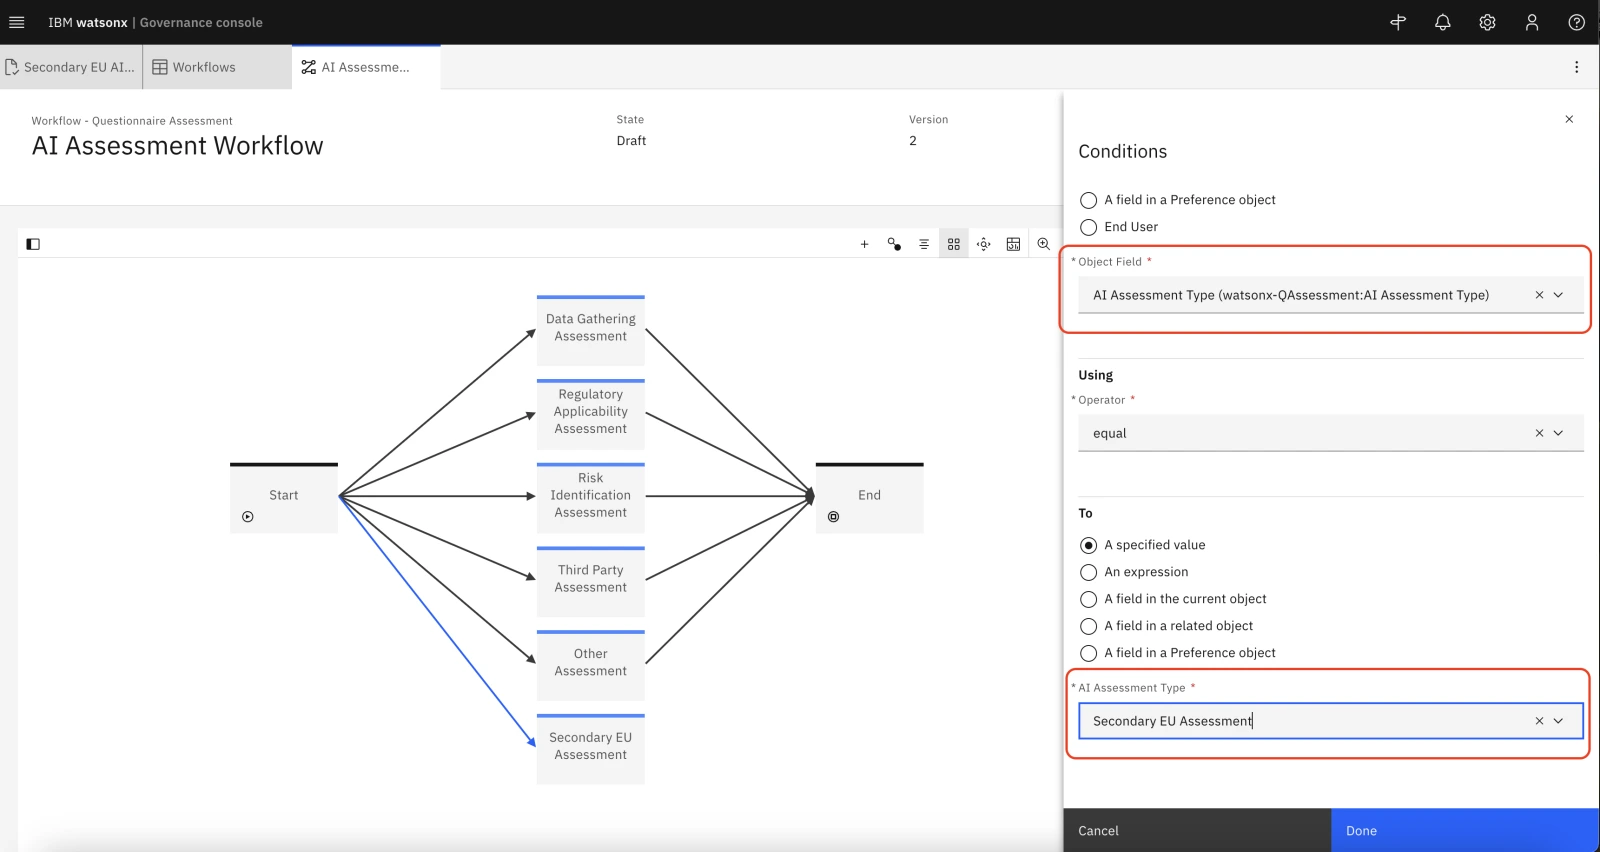
Task: Open the tab bar overflow menu (three dots)
Action: (x=1576, y=67)
